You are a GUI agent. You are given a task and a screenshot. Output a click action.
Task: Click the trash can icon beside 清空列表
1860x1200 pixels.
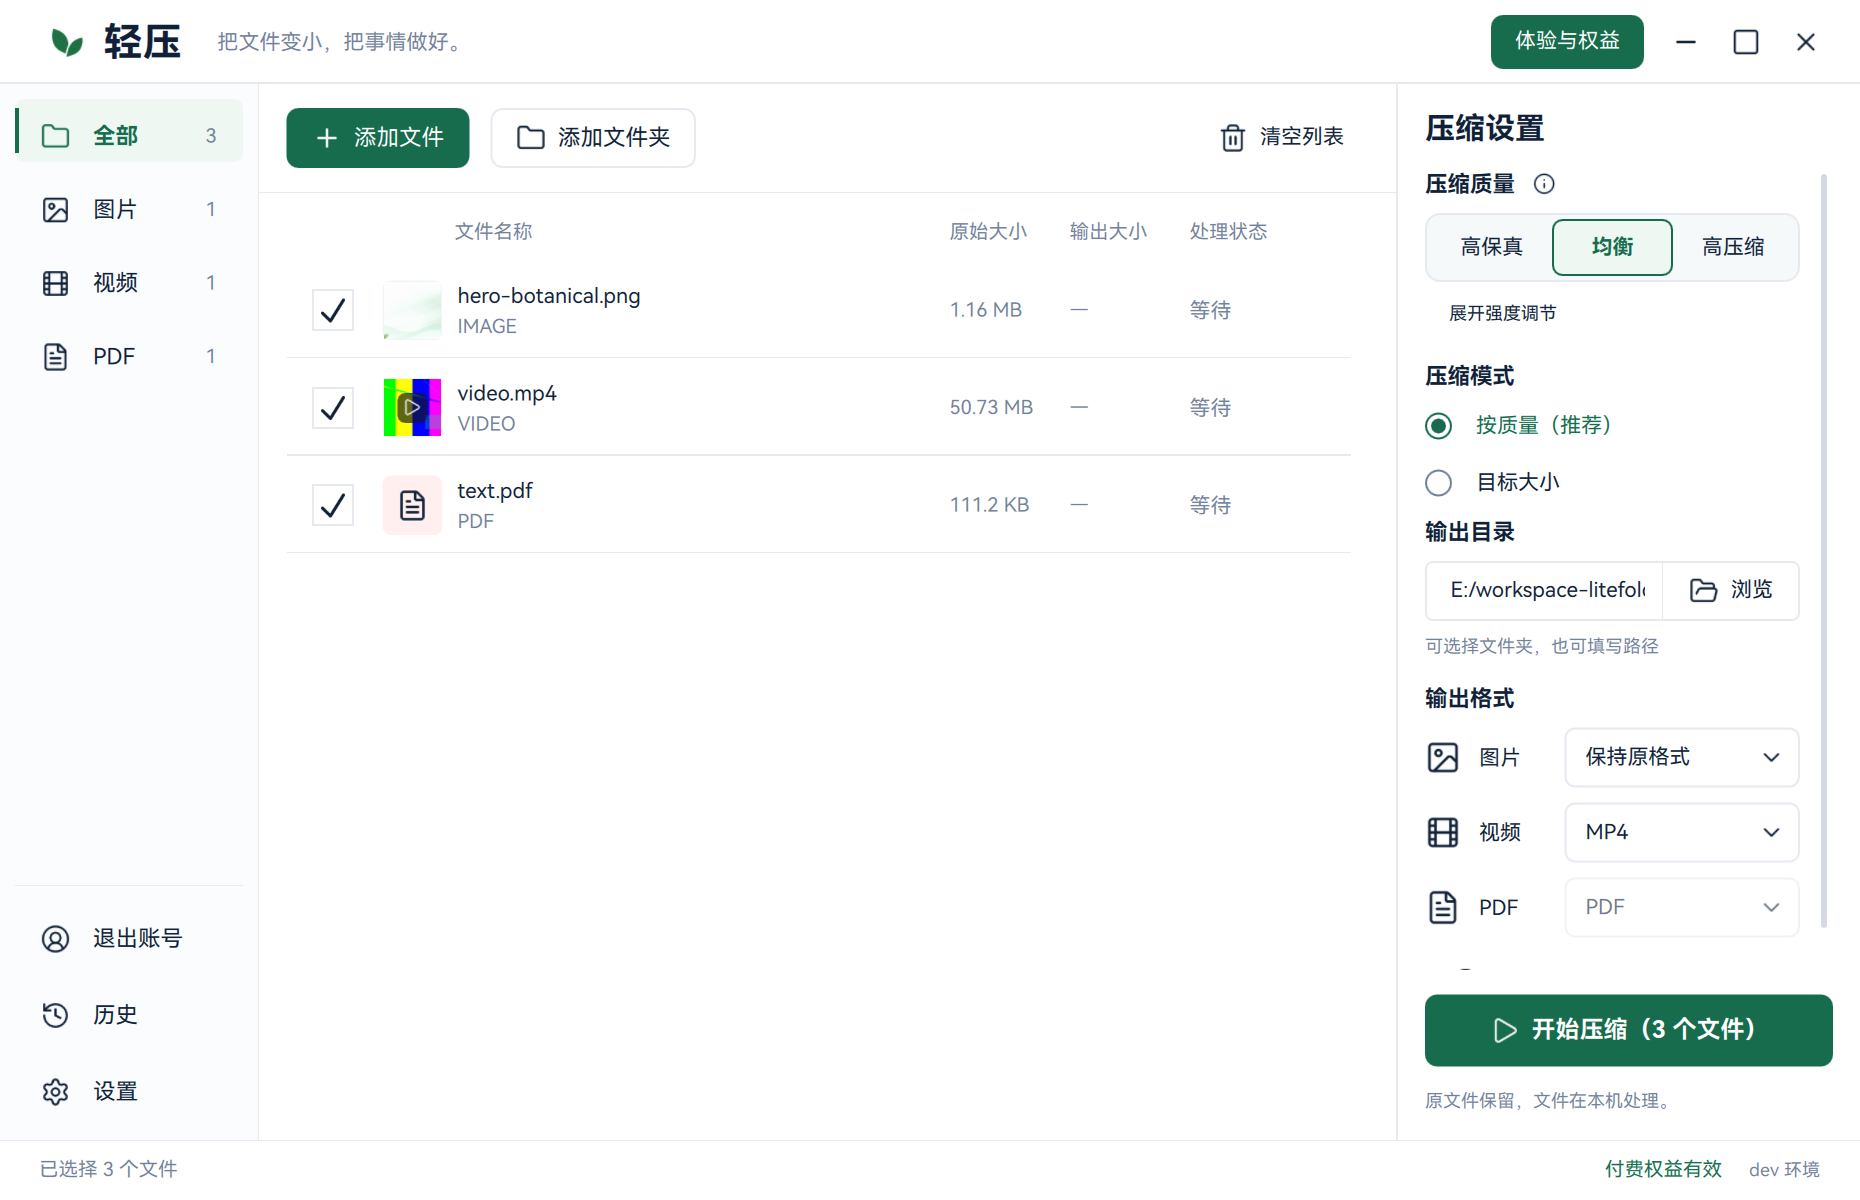point(1233,137)
